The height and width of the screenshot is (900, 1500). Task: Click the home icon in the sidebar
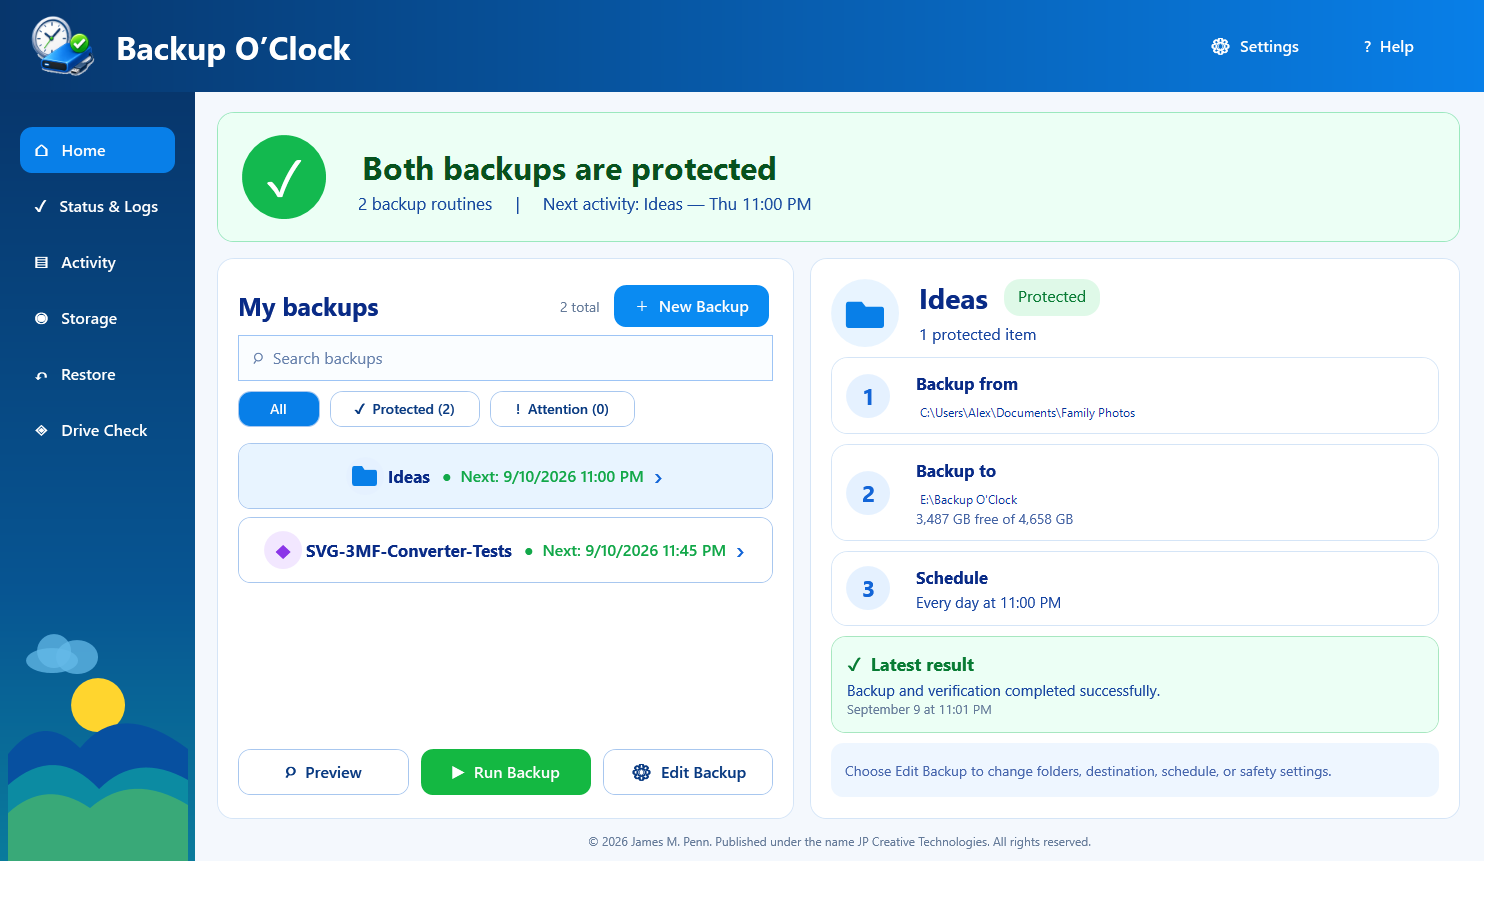click(42, 151)
